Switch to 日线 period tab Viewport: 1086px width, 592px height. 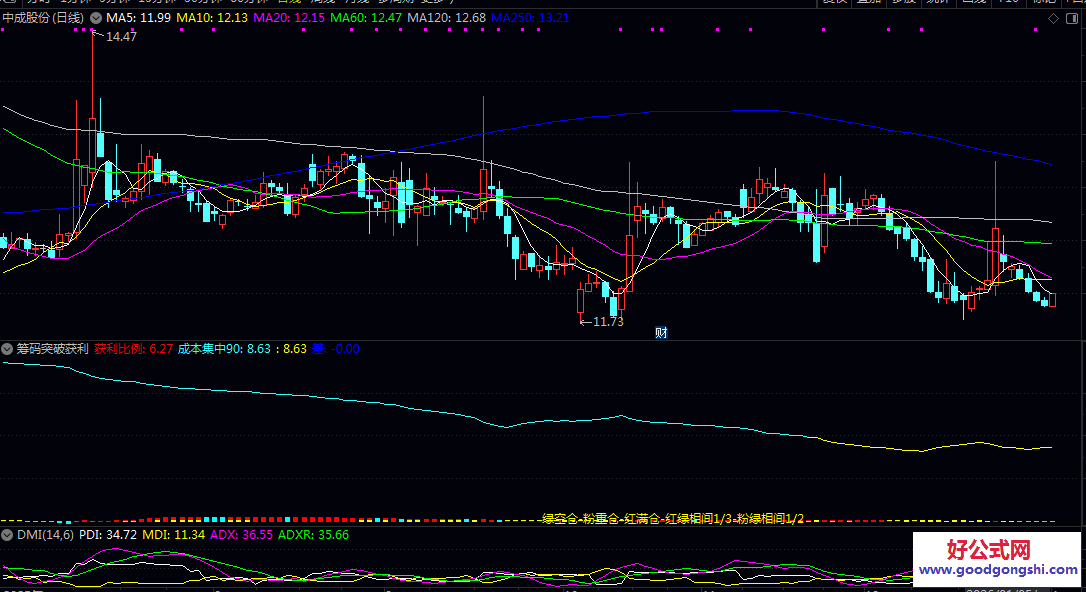pos(290,2)
